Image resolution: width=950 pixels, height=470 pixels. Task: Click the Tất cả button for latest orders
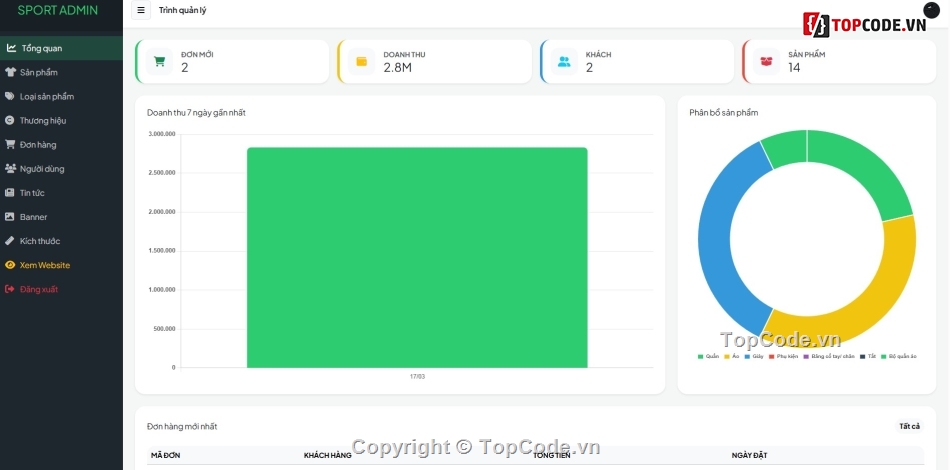click(909, 426)
